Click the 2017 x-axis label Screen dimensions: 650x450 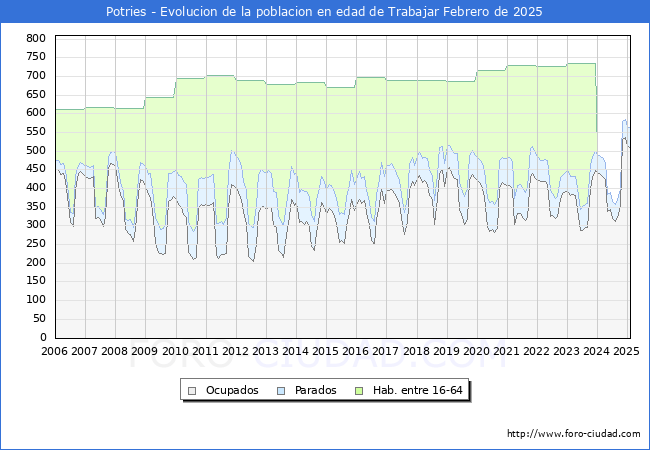[x=386, y=351]
